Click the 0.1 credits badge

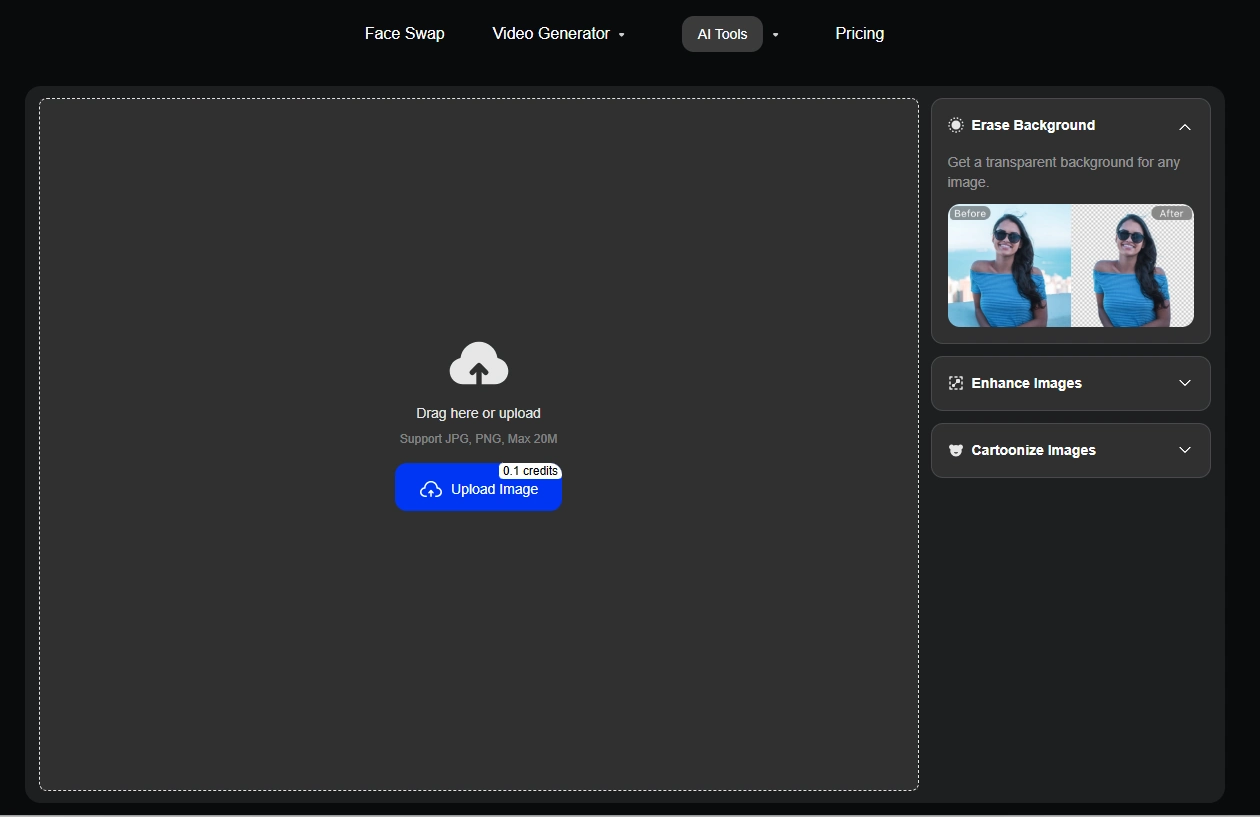530,470
